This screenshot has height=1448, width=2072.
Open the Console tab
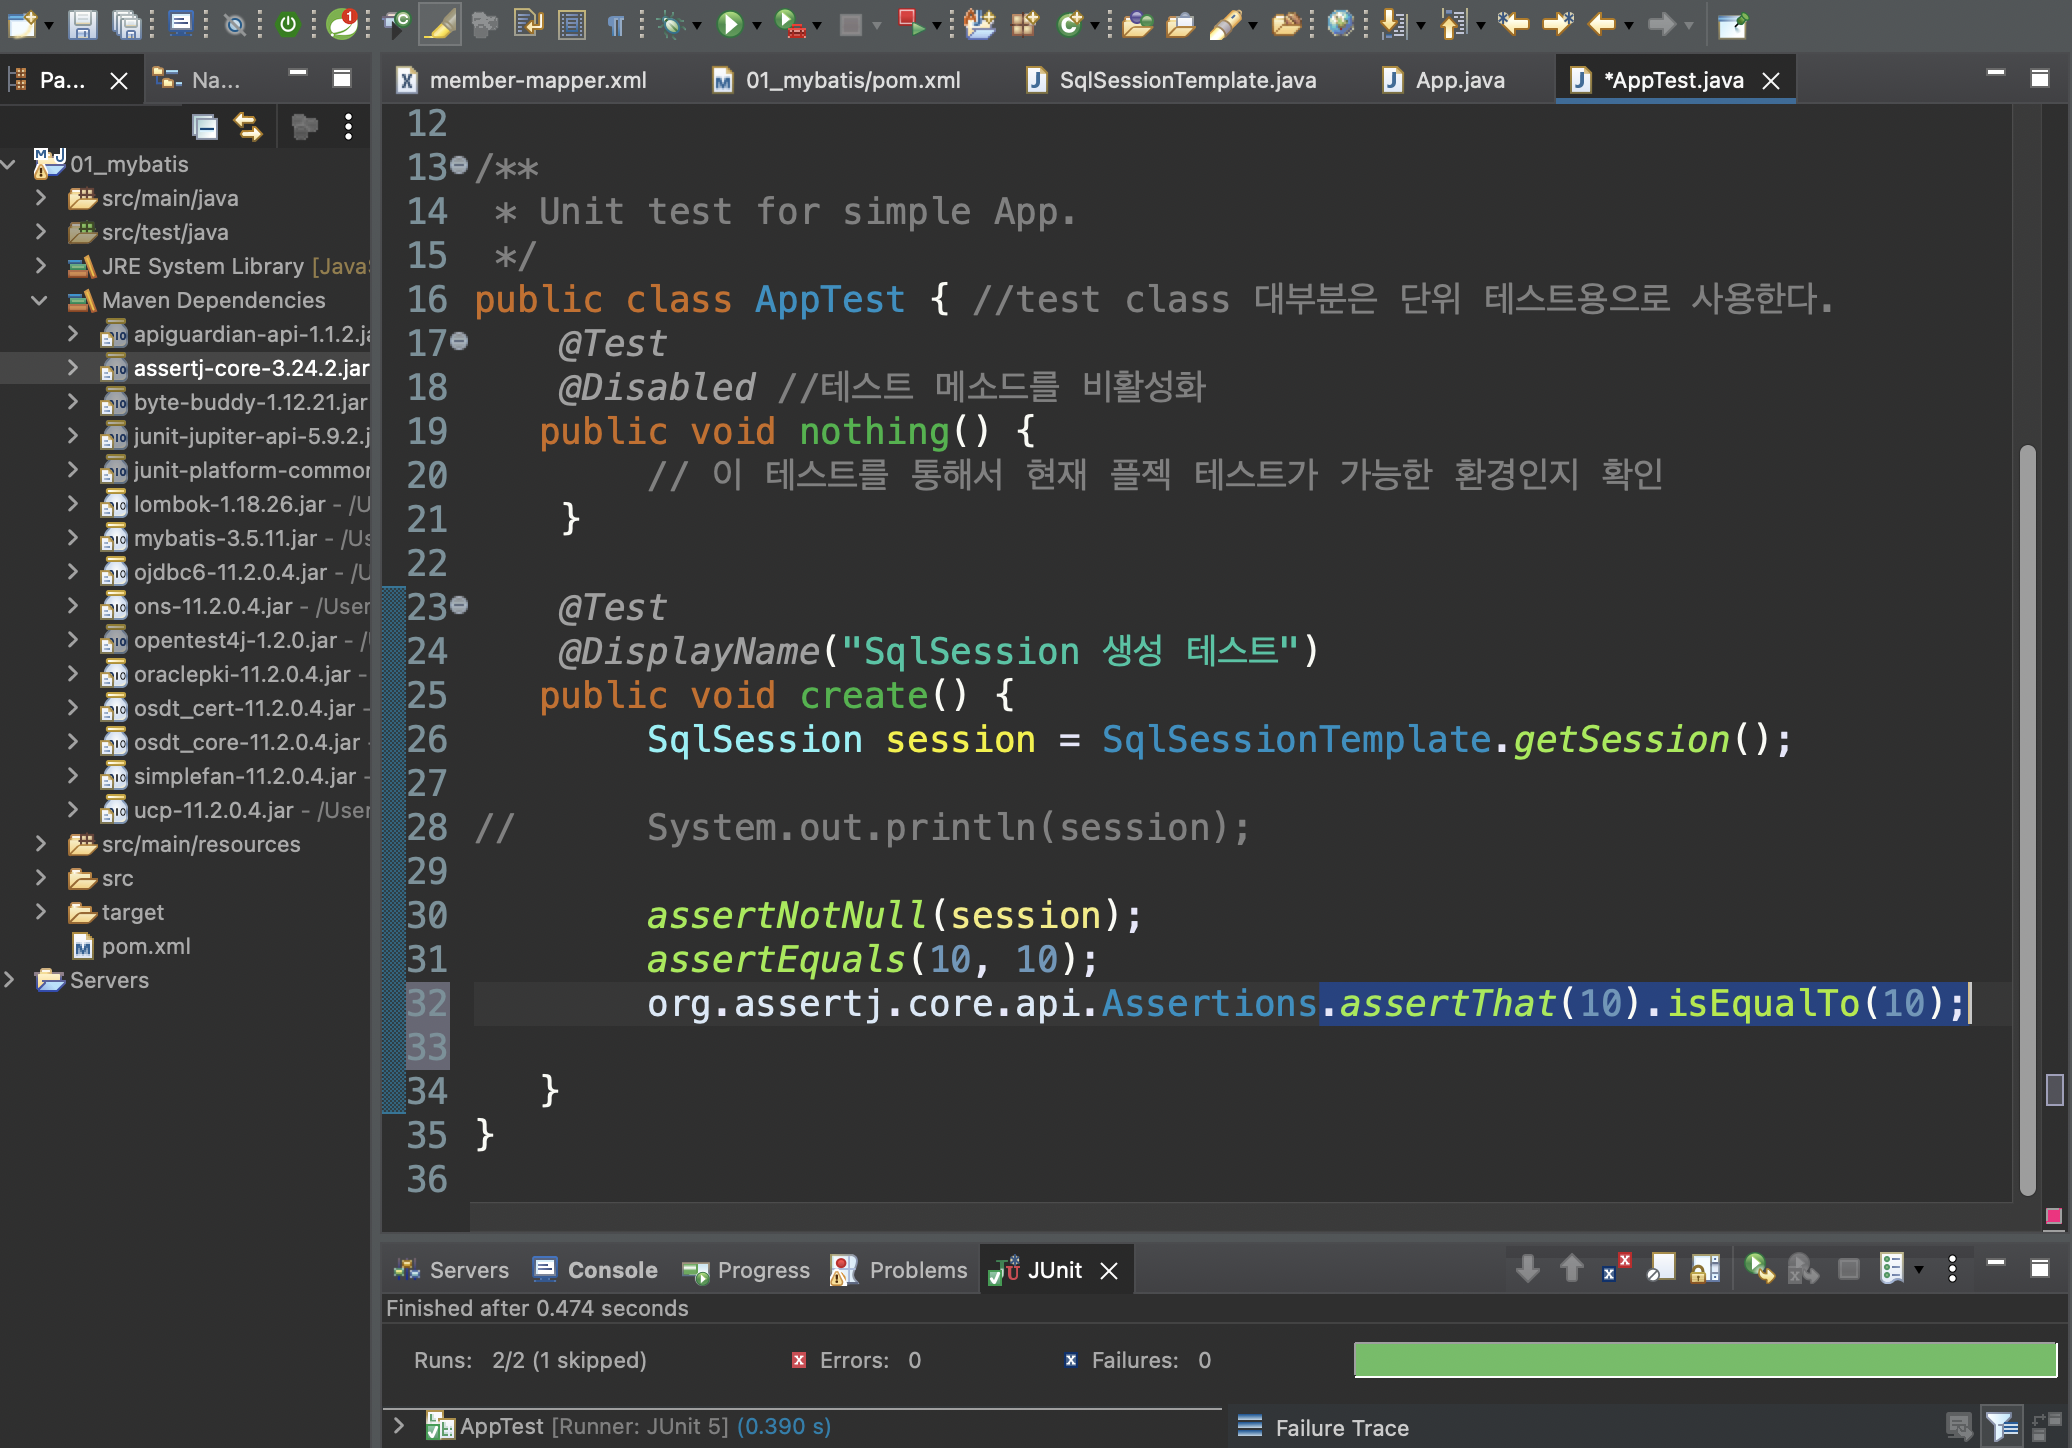tap(611, 1270)
